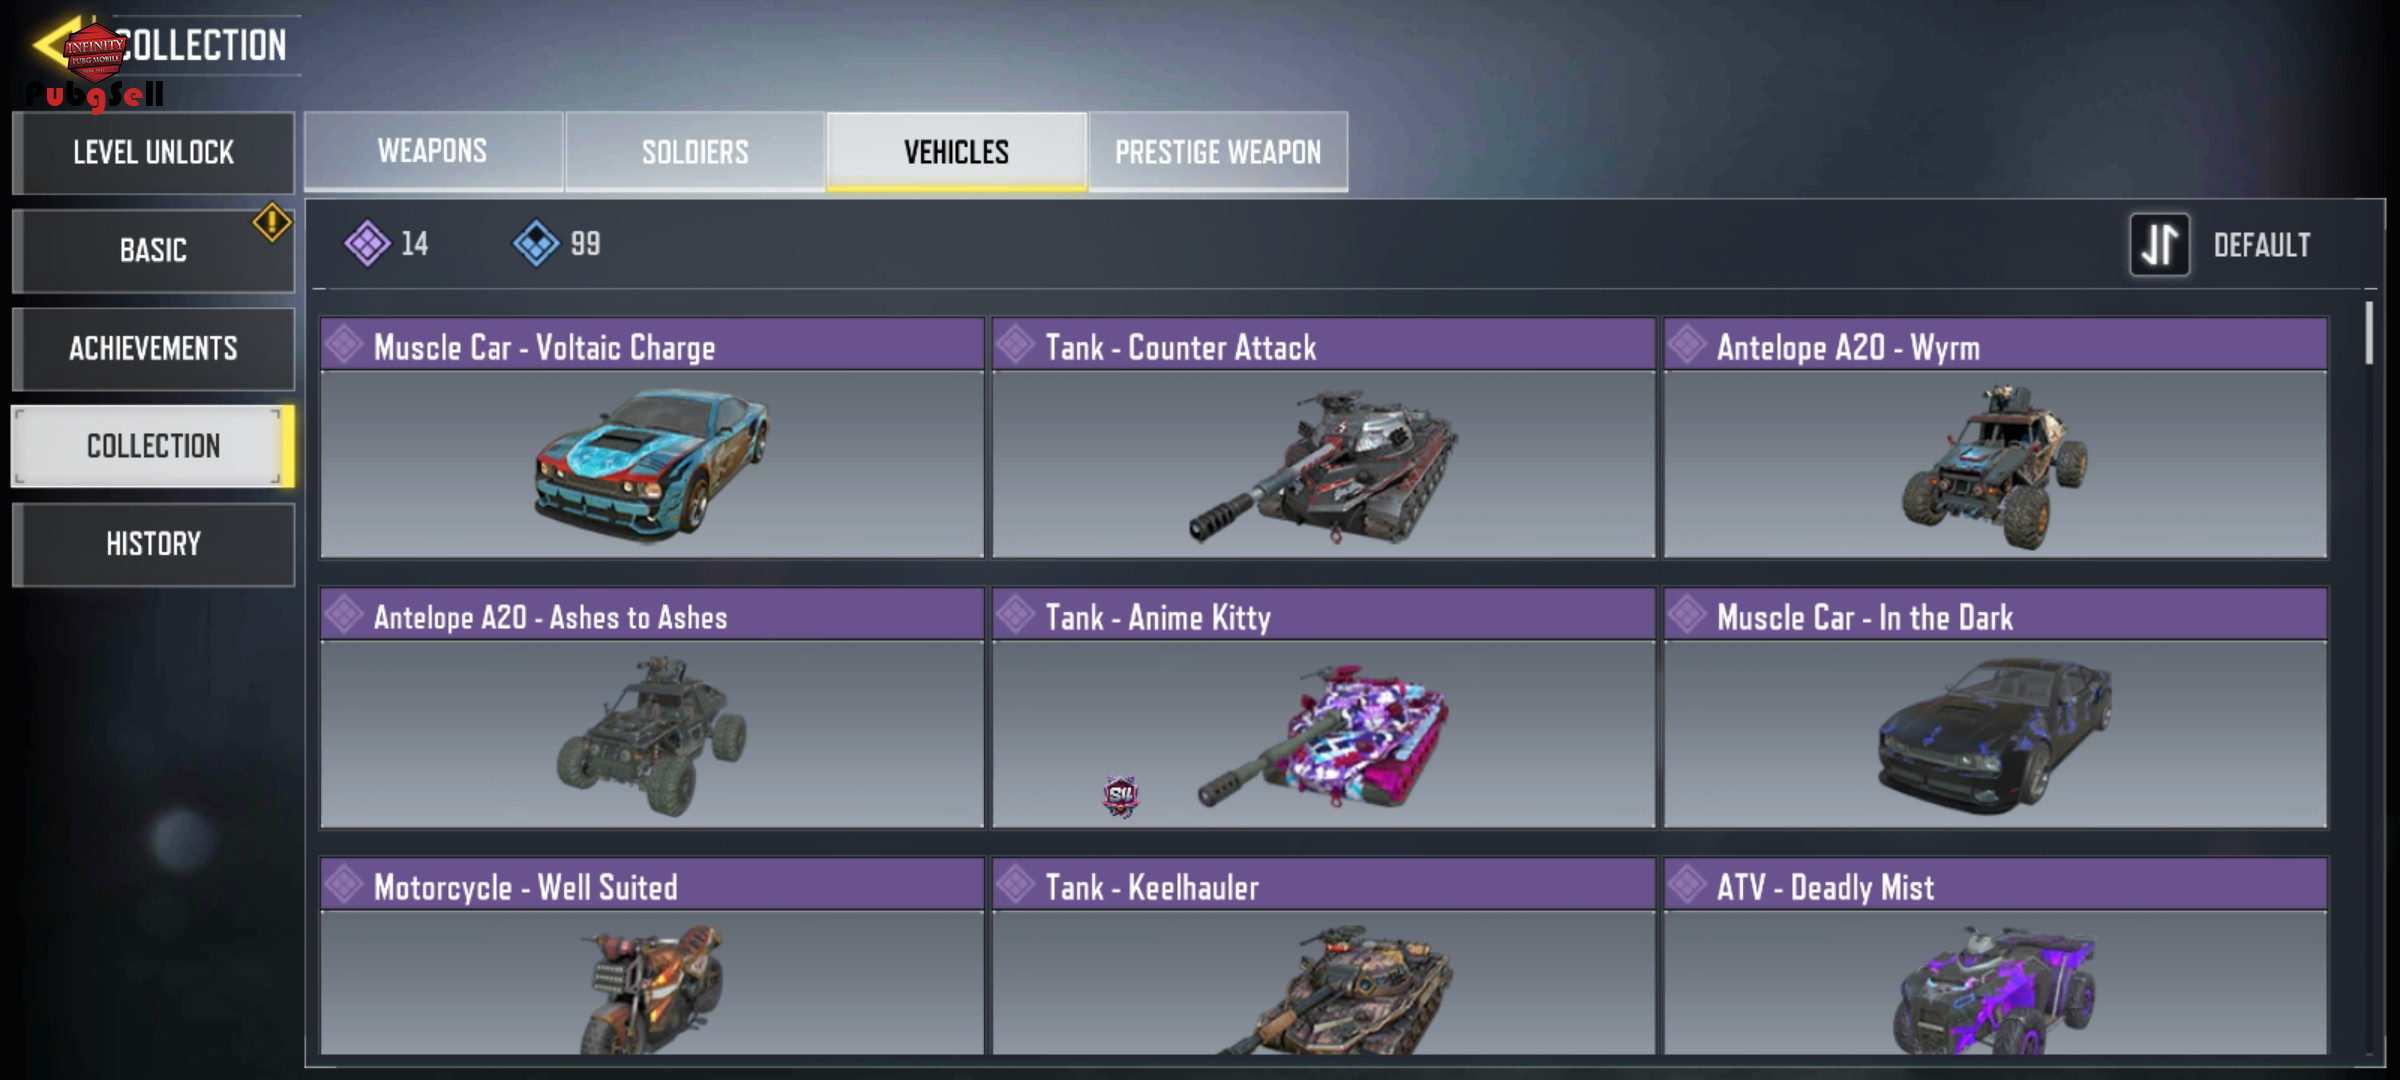
Task: Select the Muscle Car - In the Dark card
Action: 1995,708
